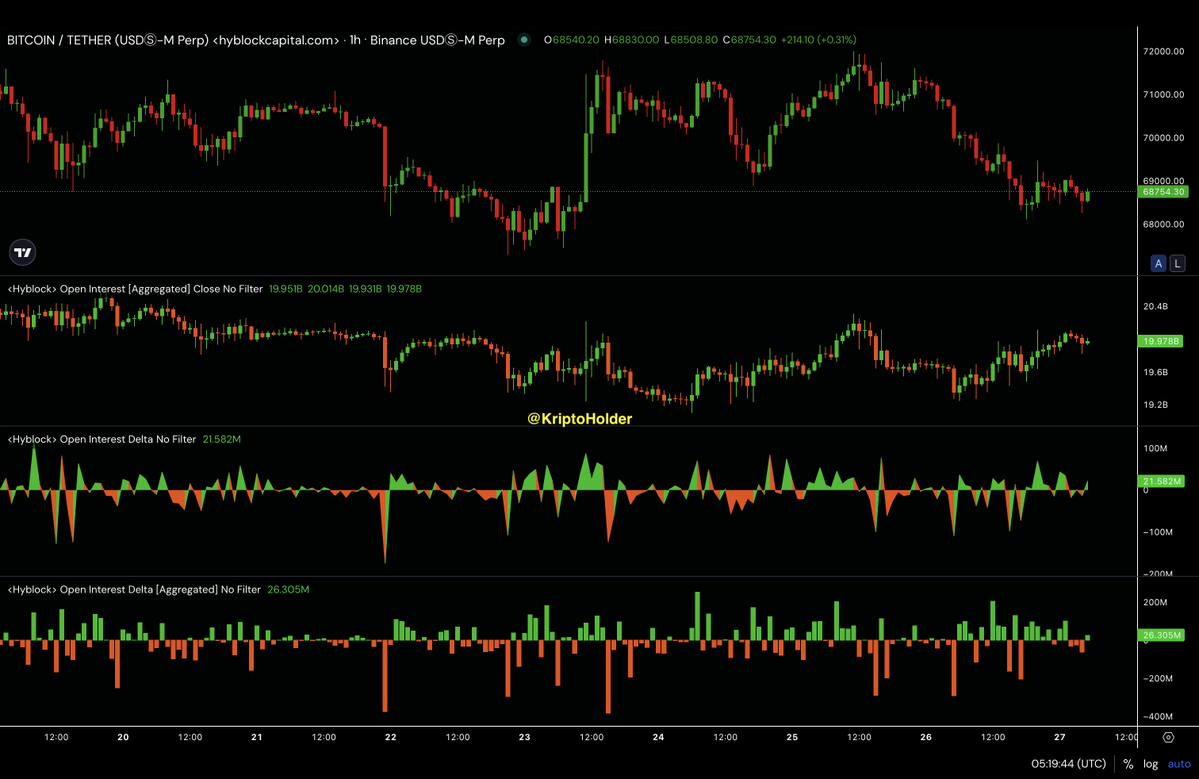Click the green market status dot
This screenshot has width=1199, height=779.
tap(524, 40)
